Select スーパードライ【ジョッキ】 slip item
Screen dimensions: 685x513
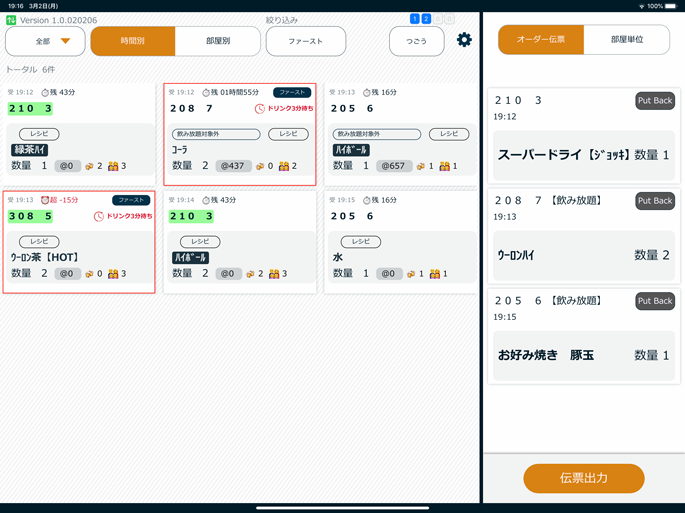pyautogui.click(x=584, y=155)
